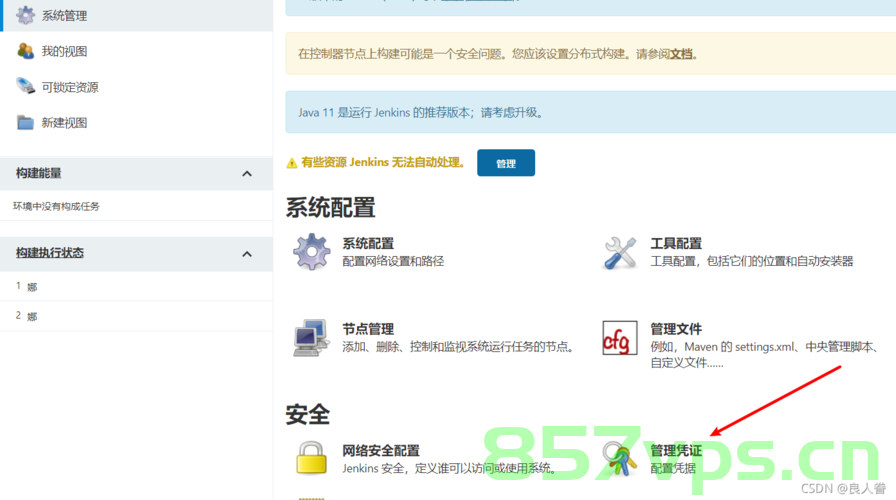Open 系统管理 in the sidebar

click(x=64, y=16)
